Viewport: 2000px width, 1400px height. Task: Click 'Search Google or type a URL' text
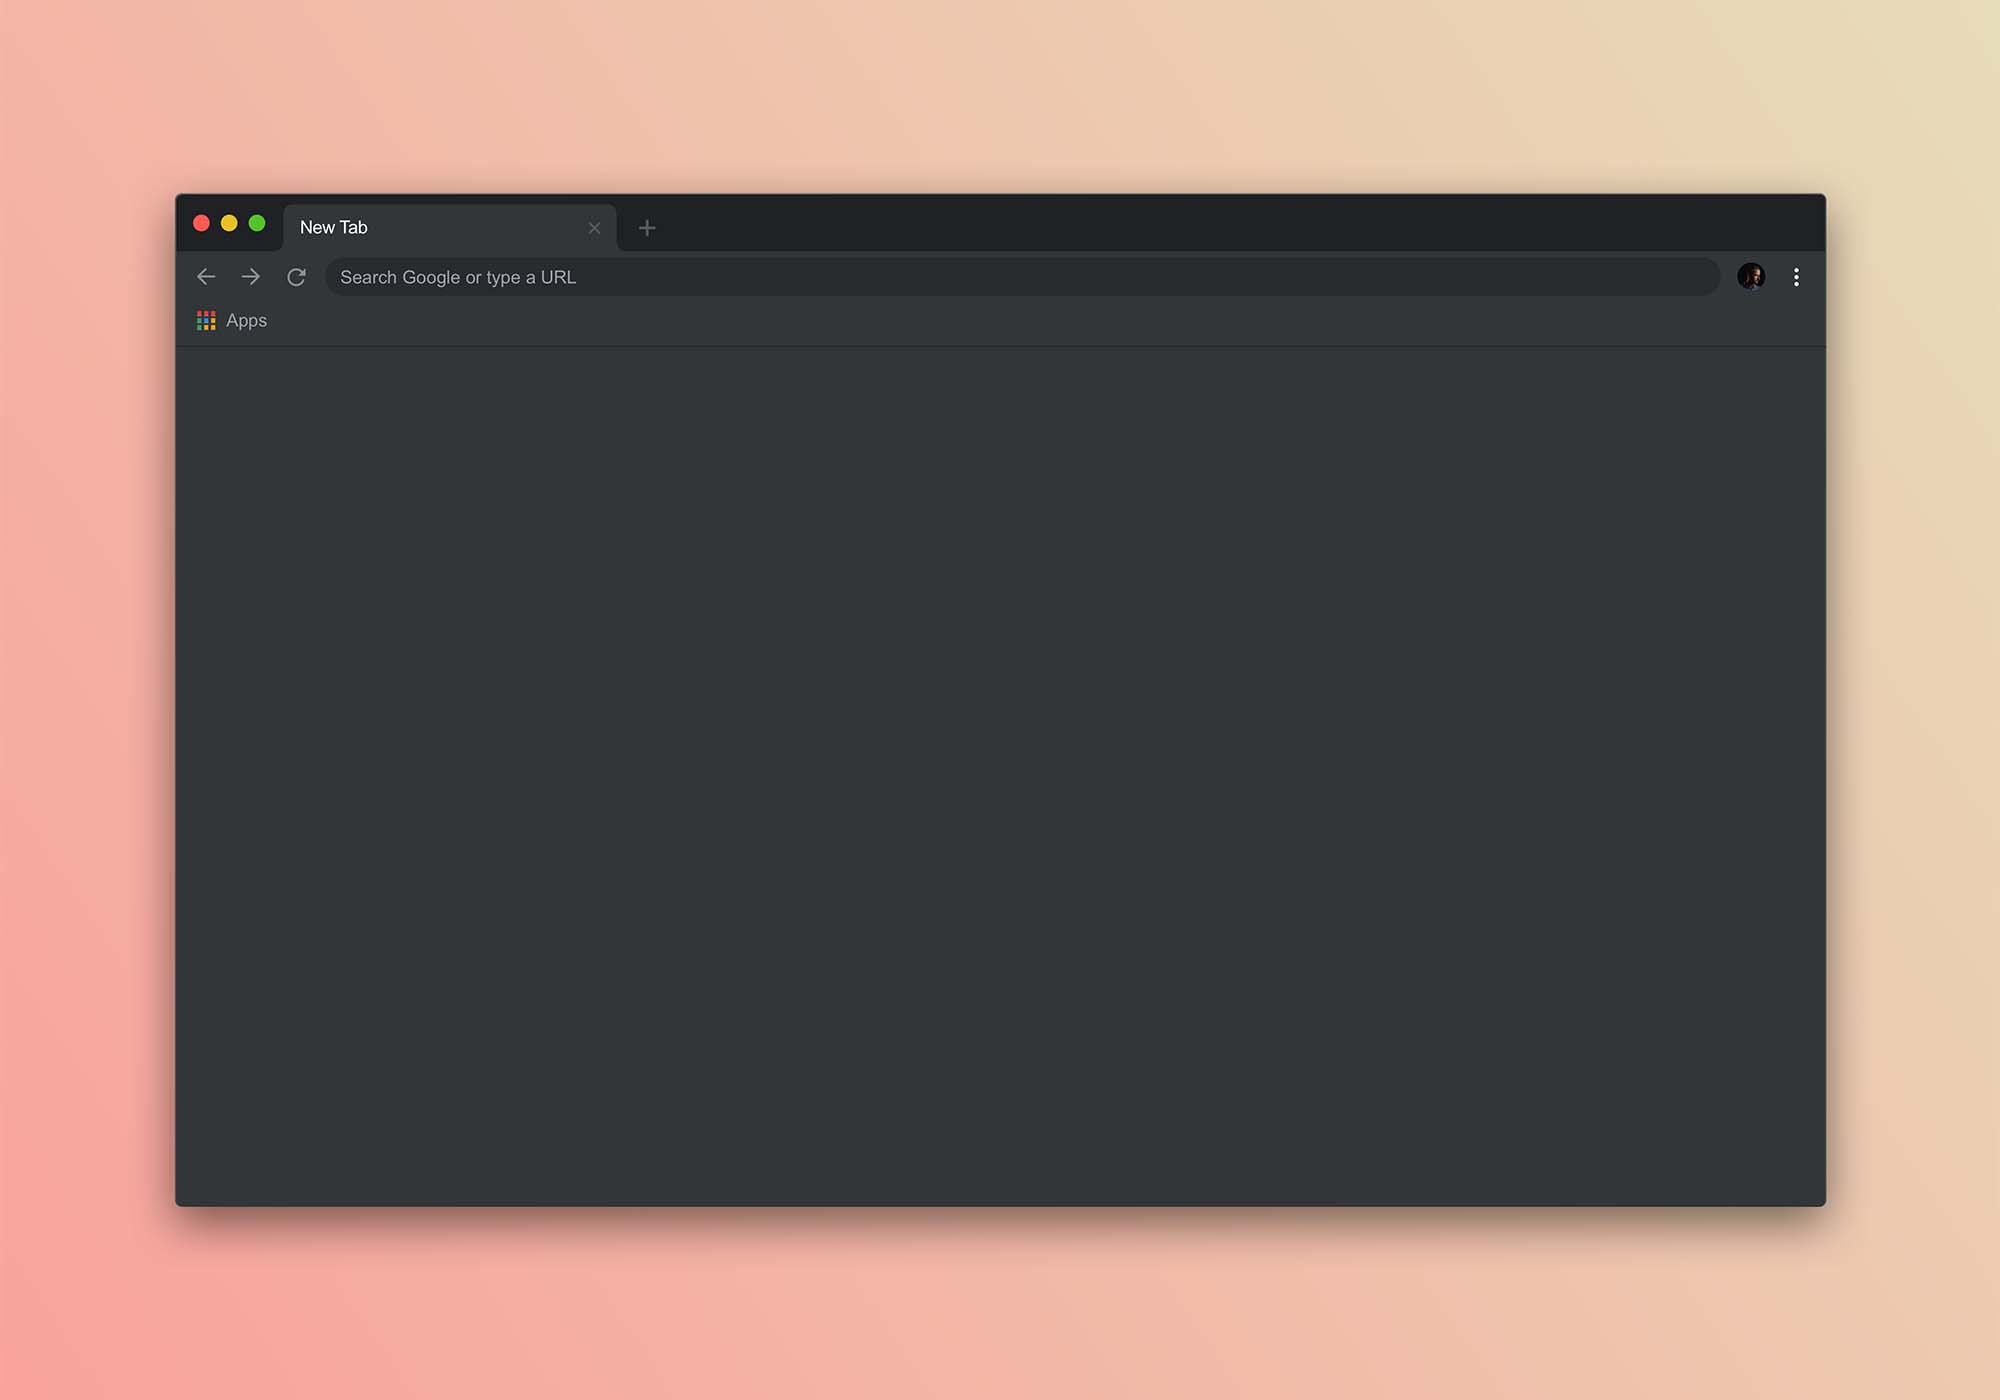pyautogui.click(x=458, y=277)
